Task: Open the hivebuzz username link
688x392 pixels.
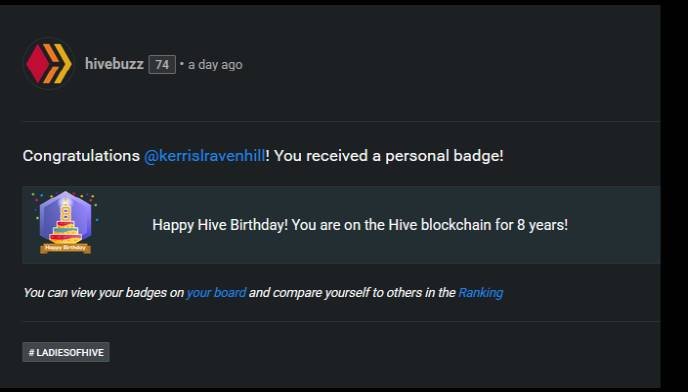Action: (x=114, y=64)
